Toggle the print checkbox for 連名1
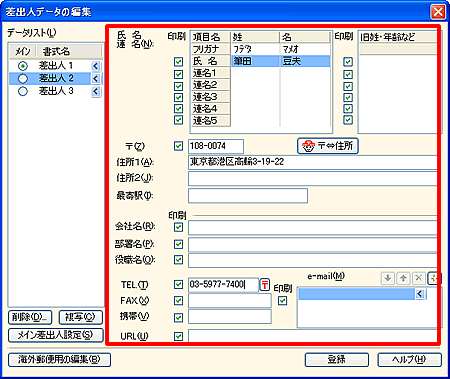 coord(178,74)
